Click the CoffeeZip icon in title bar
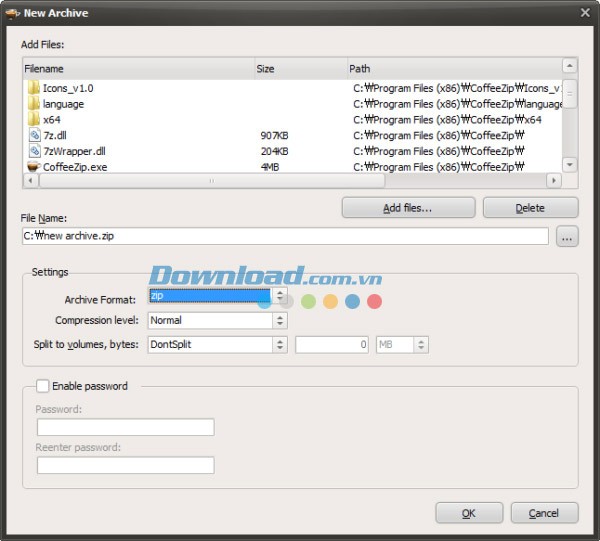This screenshot has width=600, height=541. coord(11,12)
